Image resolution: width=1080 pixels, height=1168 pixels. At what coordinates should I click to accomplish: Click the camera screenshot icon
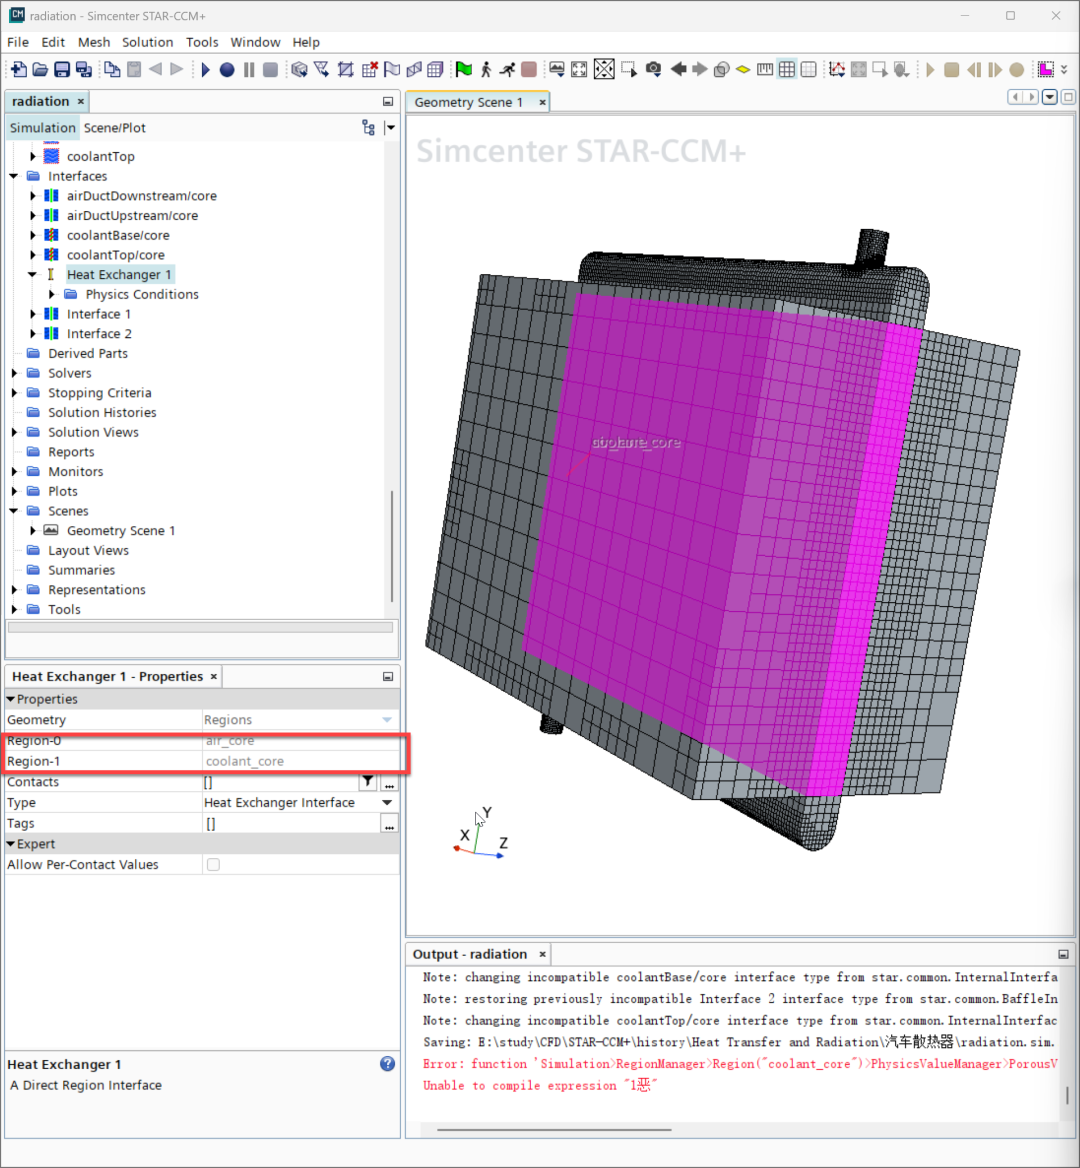point(653,69)
